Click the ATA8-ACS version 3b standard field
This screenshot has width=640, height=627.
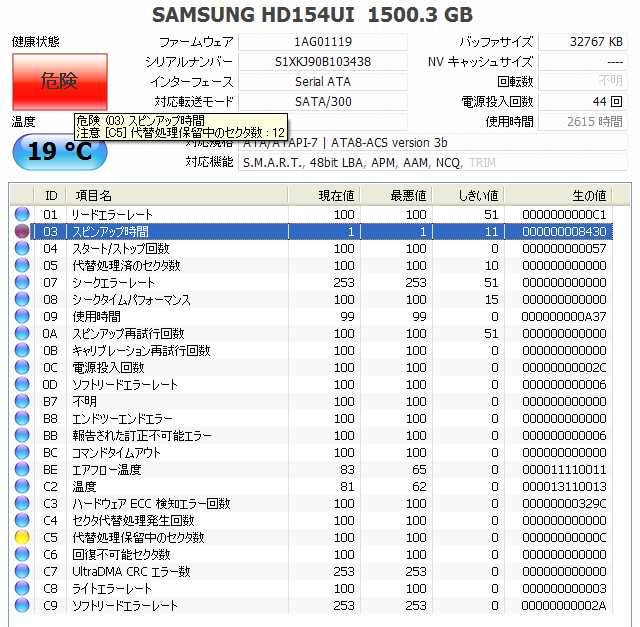click(433, 142)
